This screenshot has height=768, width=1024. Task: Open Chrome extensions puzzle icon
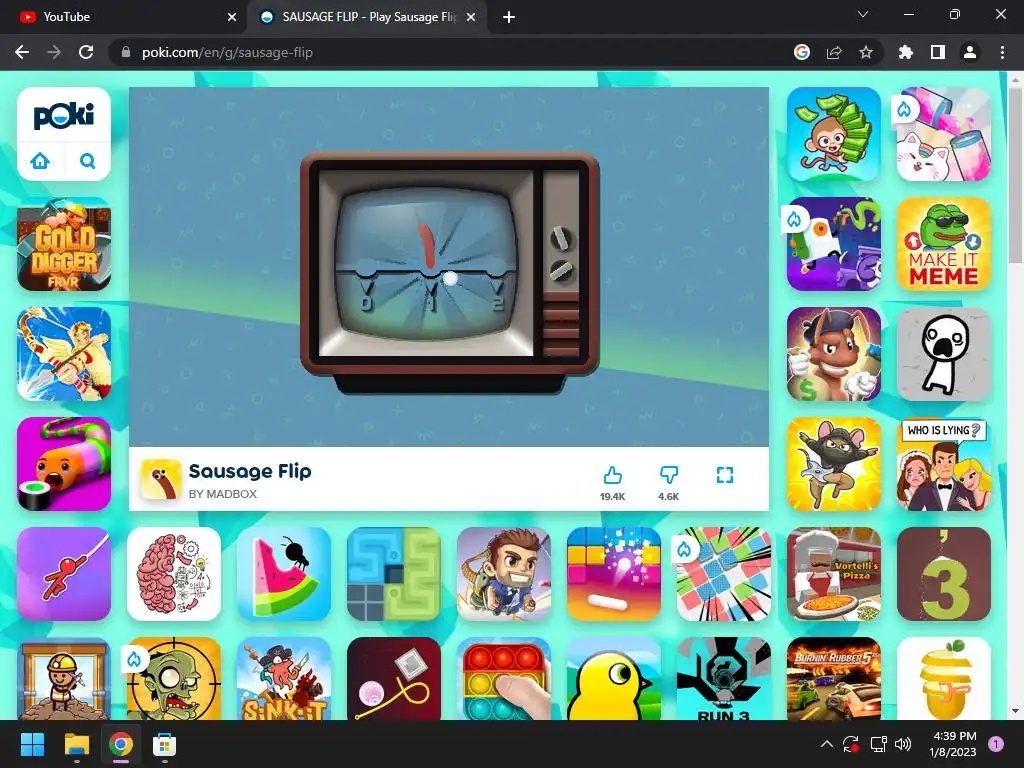pyautogui.click(x=906, y=52)
